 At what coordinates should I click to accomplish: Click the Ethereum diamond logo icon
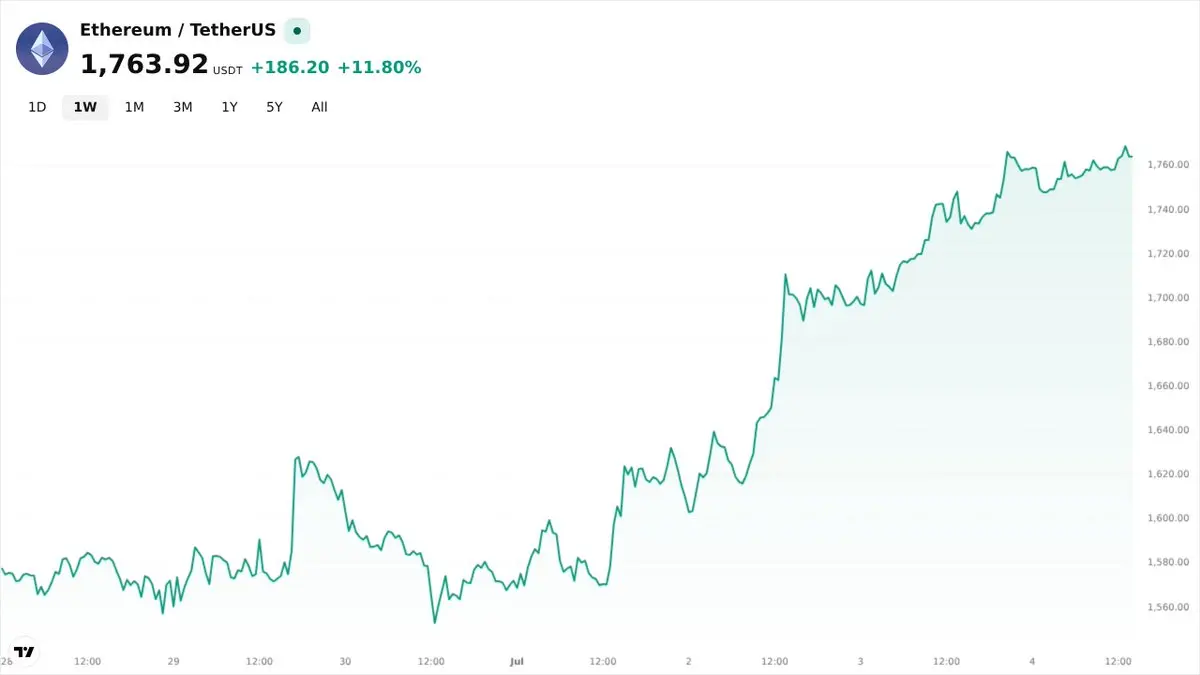click(42, 48)
